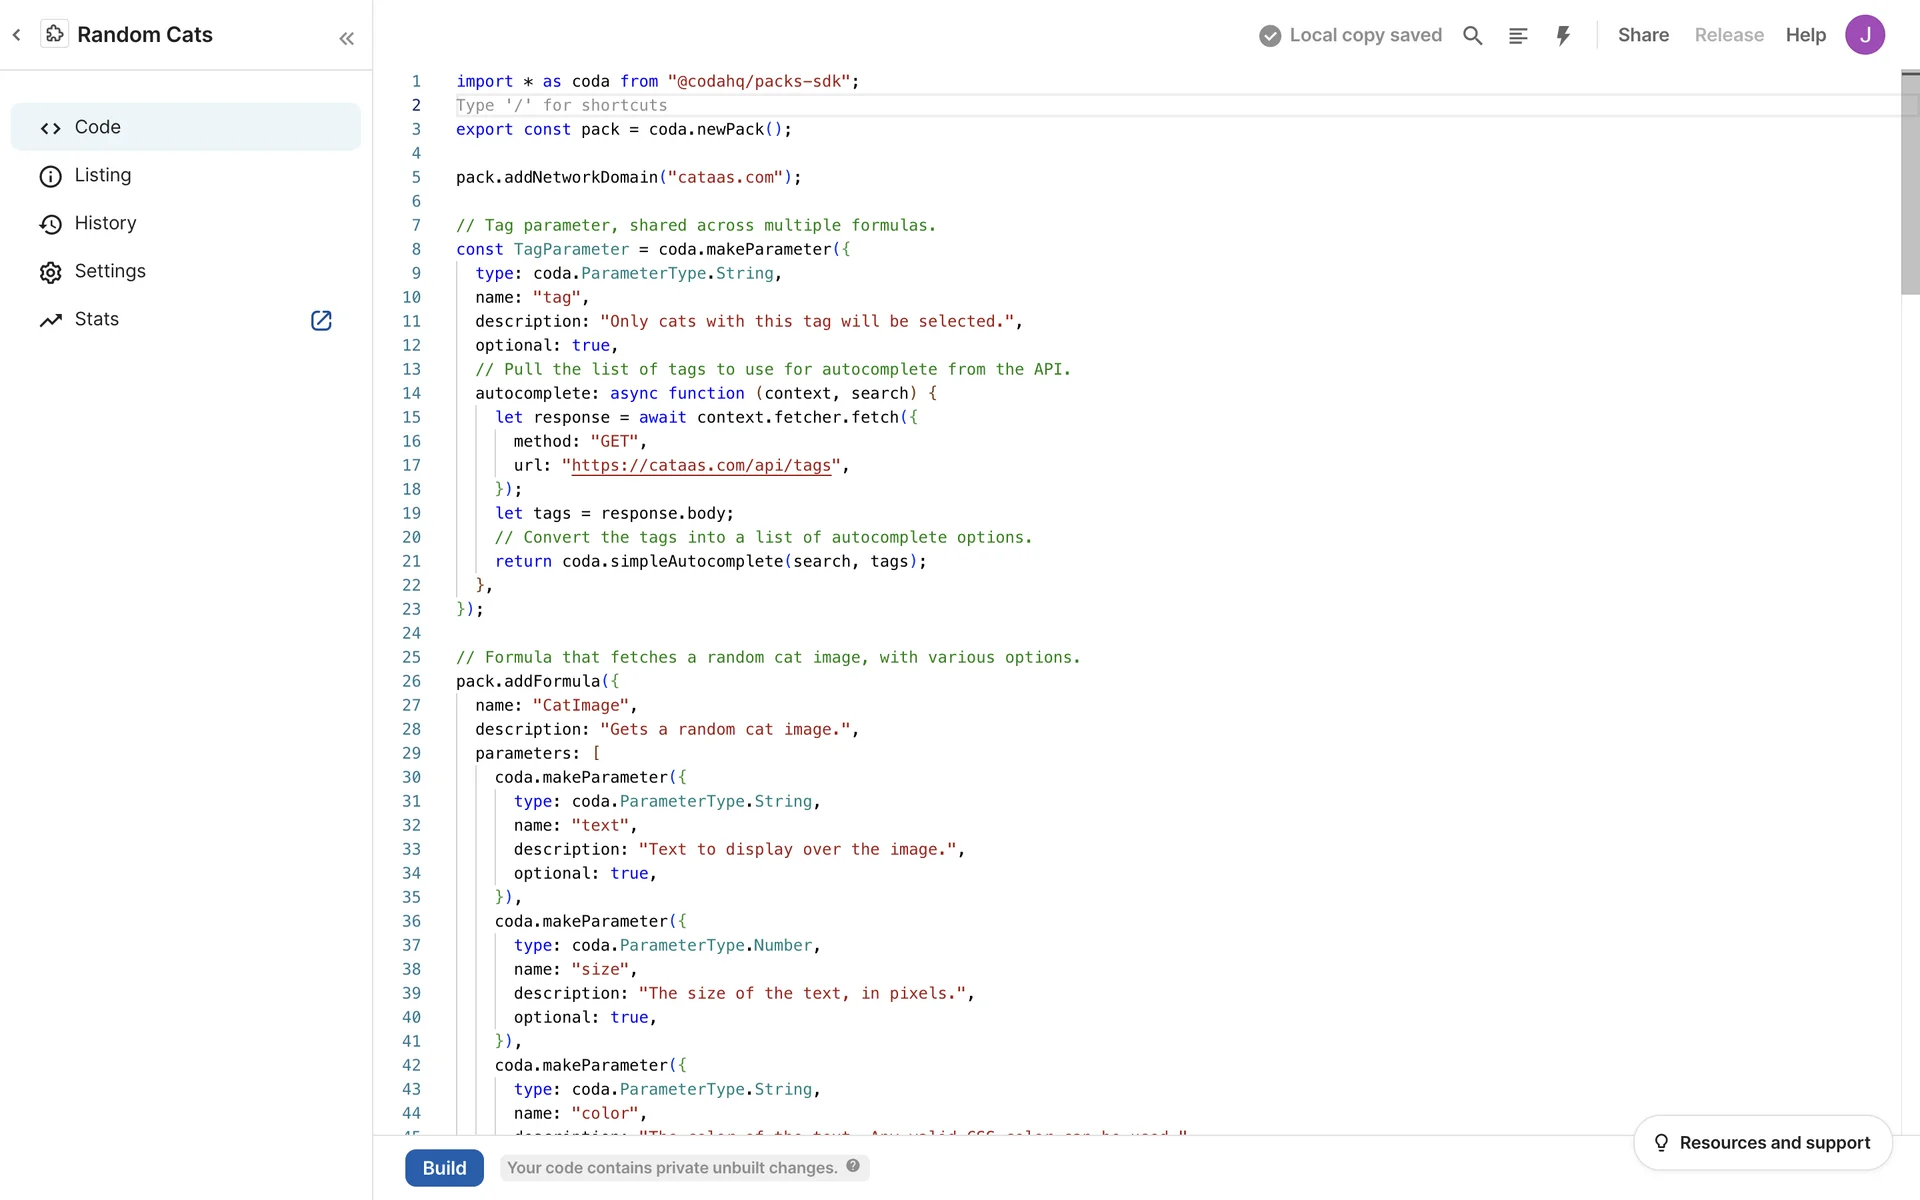Click the help question mark near unbuilt changes

click(x=853, y=1166)
